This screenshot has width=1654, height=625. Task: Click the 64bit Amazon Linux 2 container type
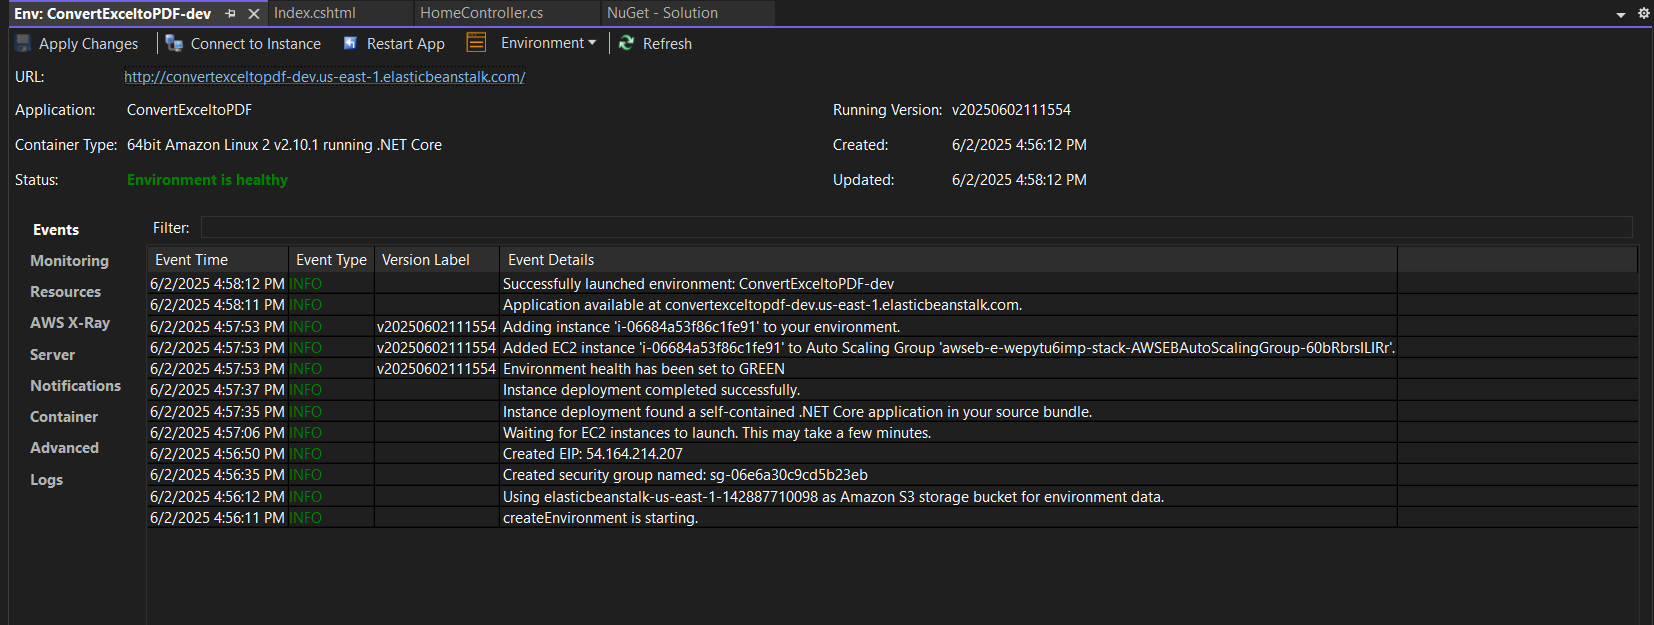(284, 145)
